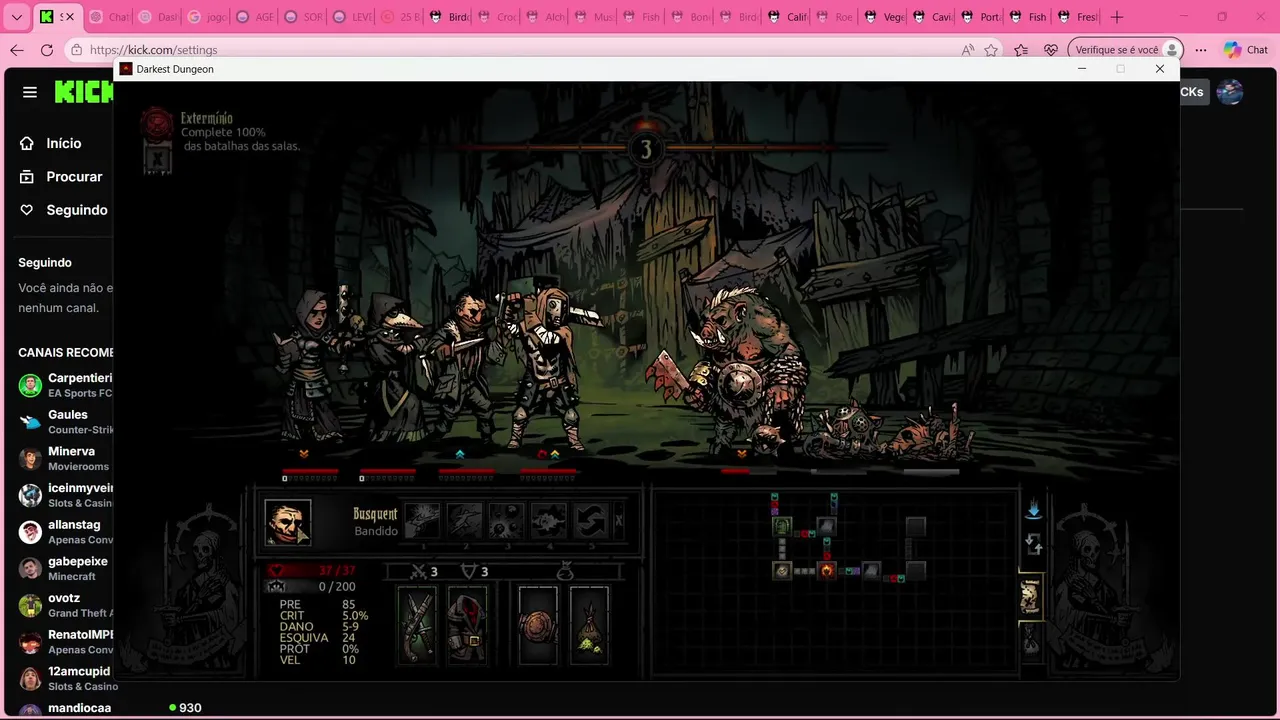1280x720 pixels.
Task: Open ovotz recommended channel
Action: 65,605
